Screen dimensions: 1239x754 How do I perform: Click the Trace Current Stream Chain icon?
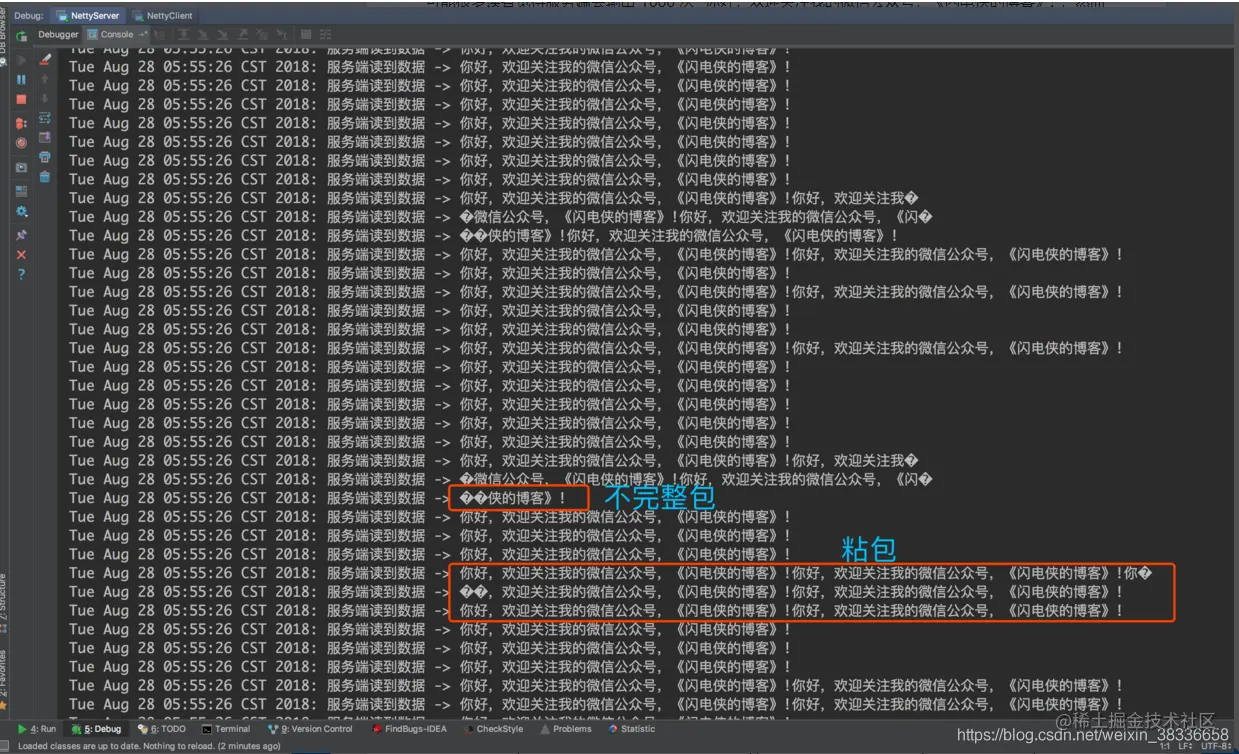325,35
